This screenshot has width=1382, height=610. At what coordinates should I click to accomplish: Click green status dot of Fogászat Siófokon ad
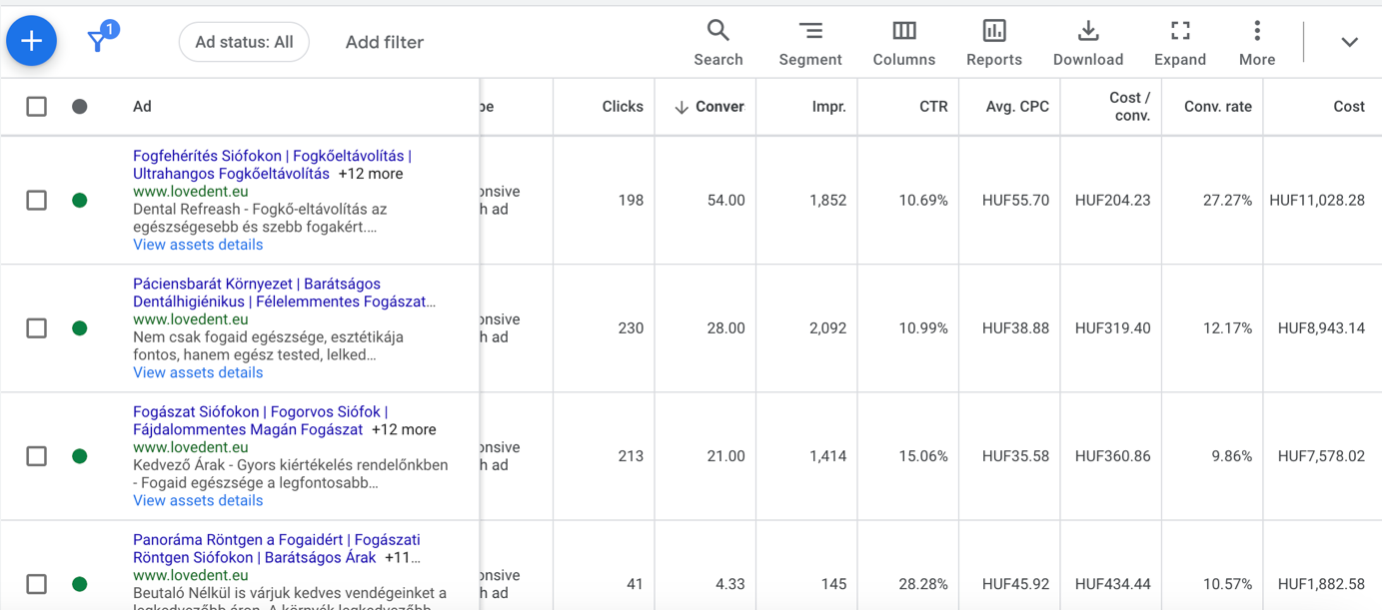[x=80, y=456]
